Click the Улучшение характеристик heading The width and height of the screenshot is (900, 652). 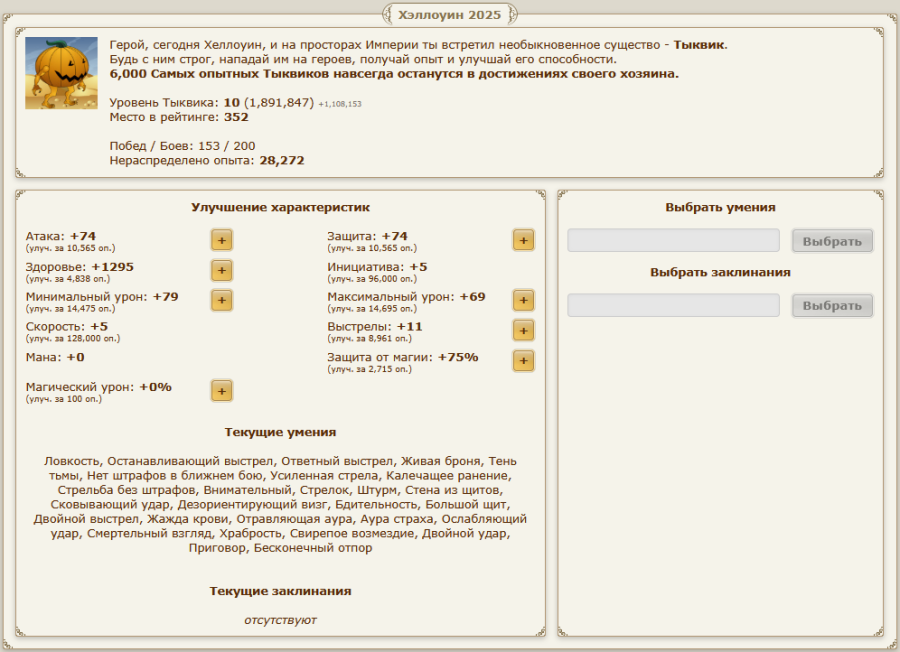pyautogui.click(x=280, y=207)
